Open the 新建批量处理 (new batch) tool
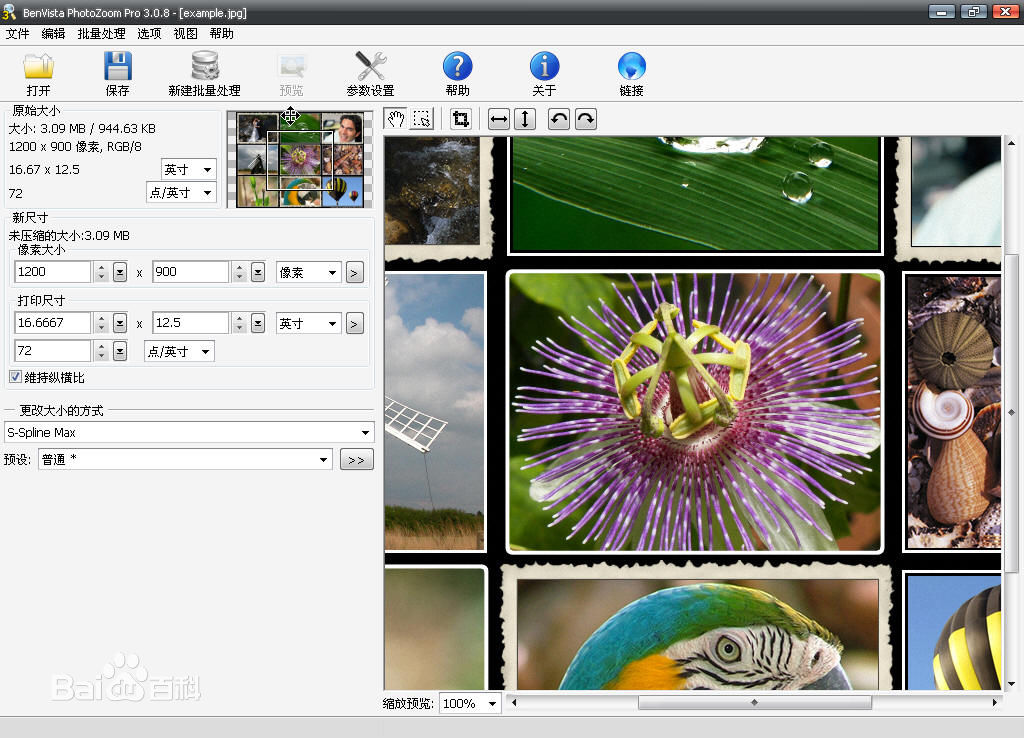The width and height of the screenshot is (1024, 738). pos(204,70)
